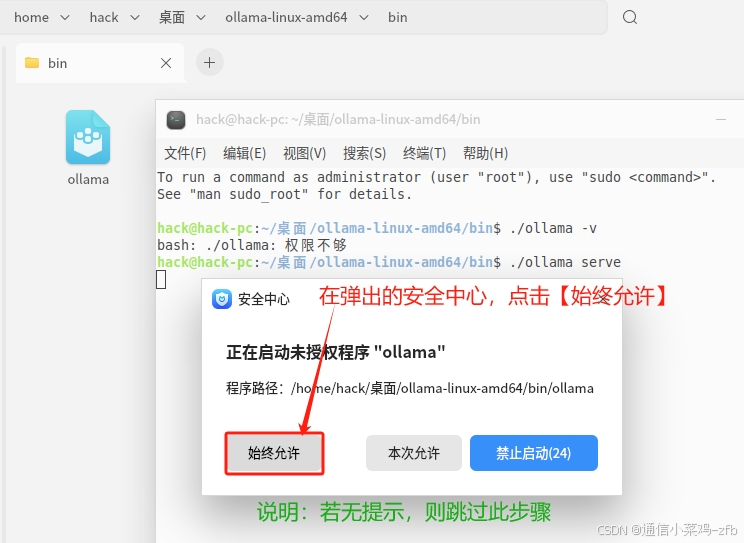Click the 安全中心 dialog title
This screenshot has width=744, height=543.
[x=263, y=299]
